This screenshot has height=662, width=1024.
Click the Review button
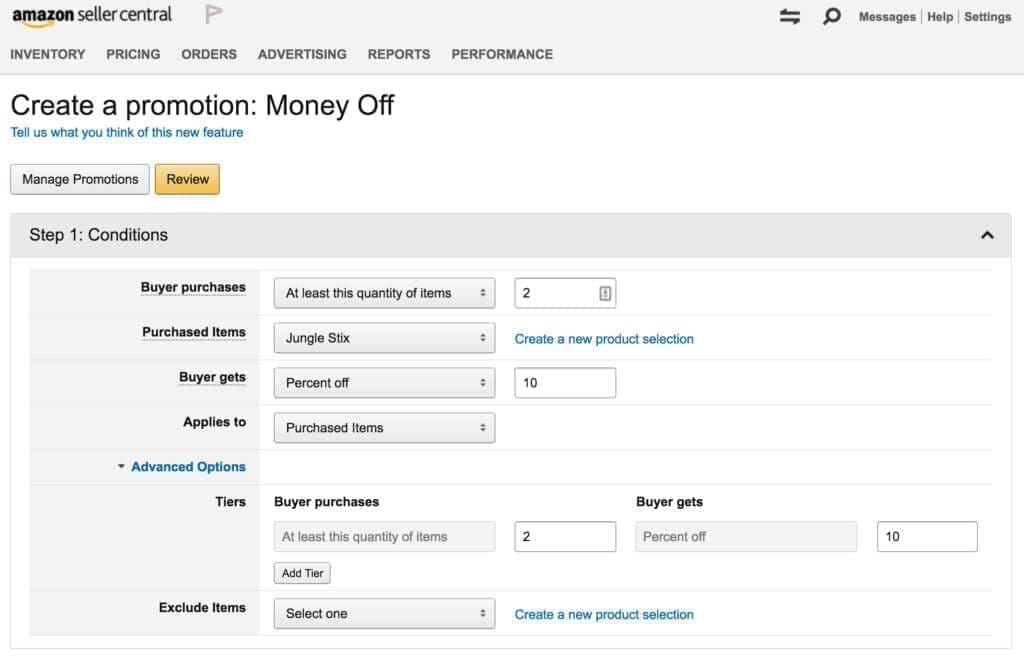coord(187,179)
